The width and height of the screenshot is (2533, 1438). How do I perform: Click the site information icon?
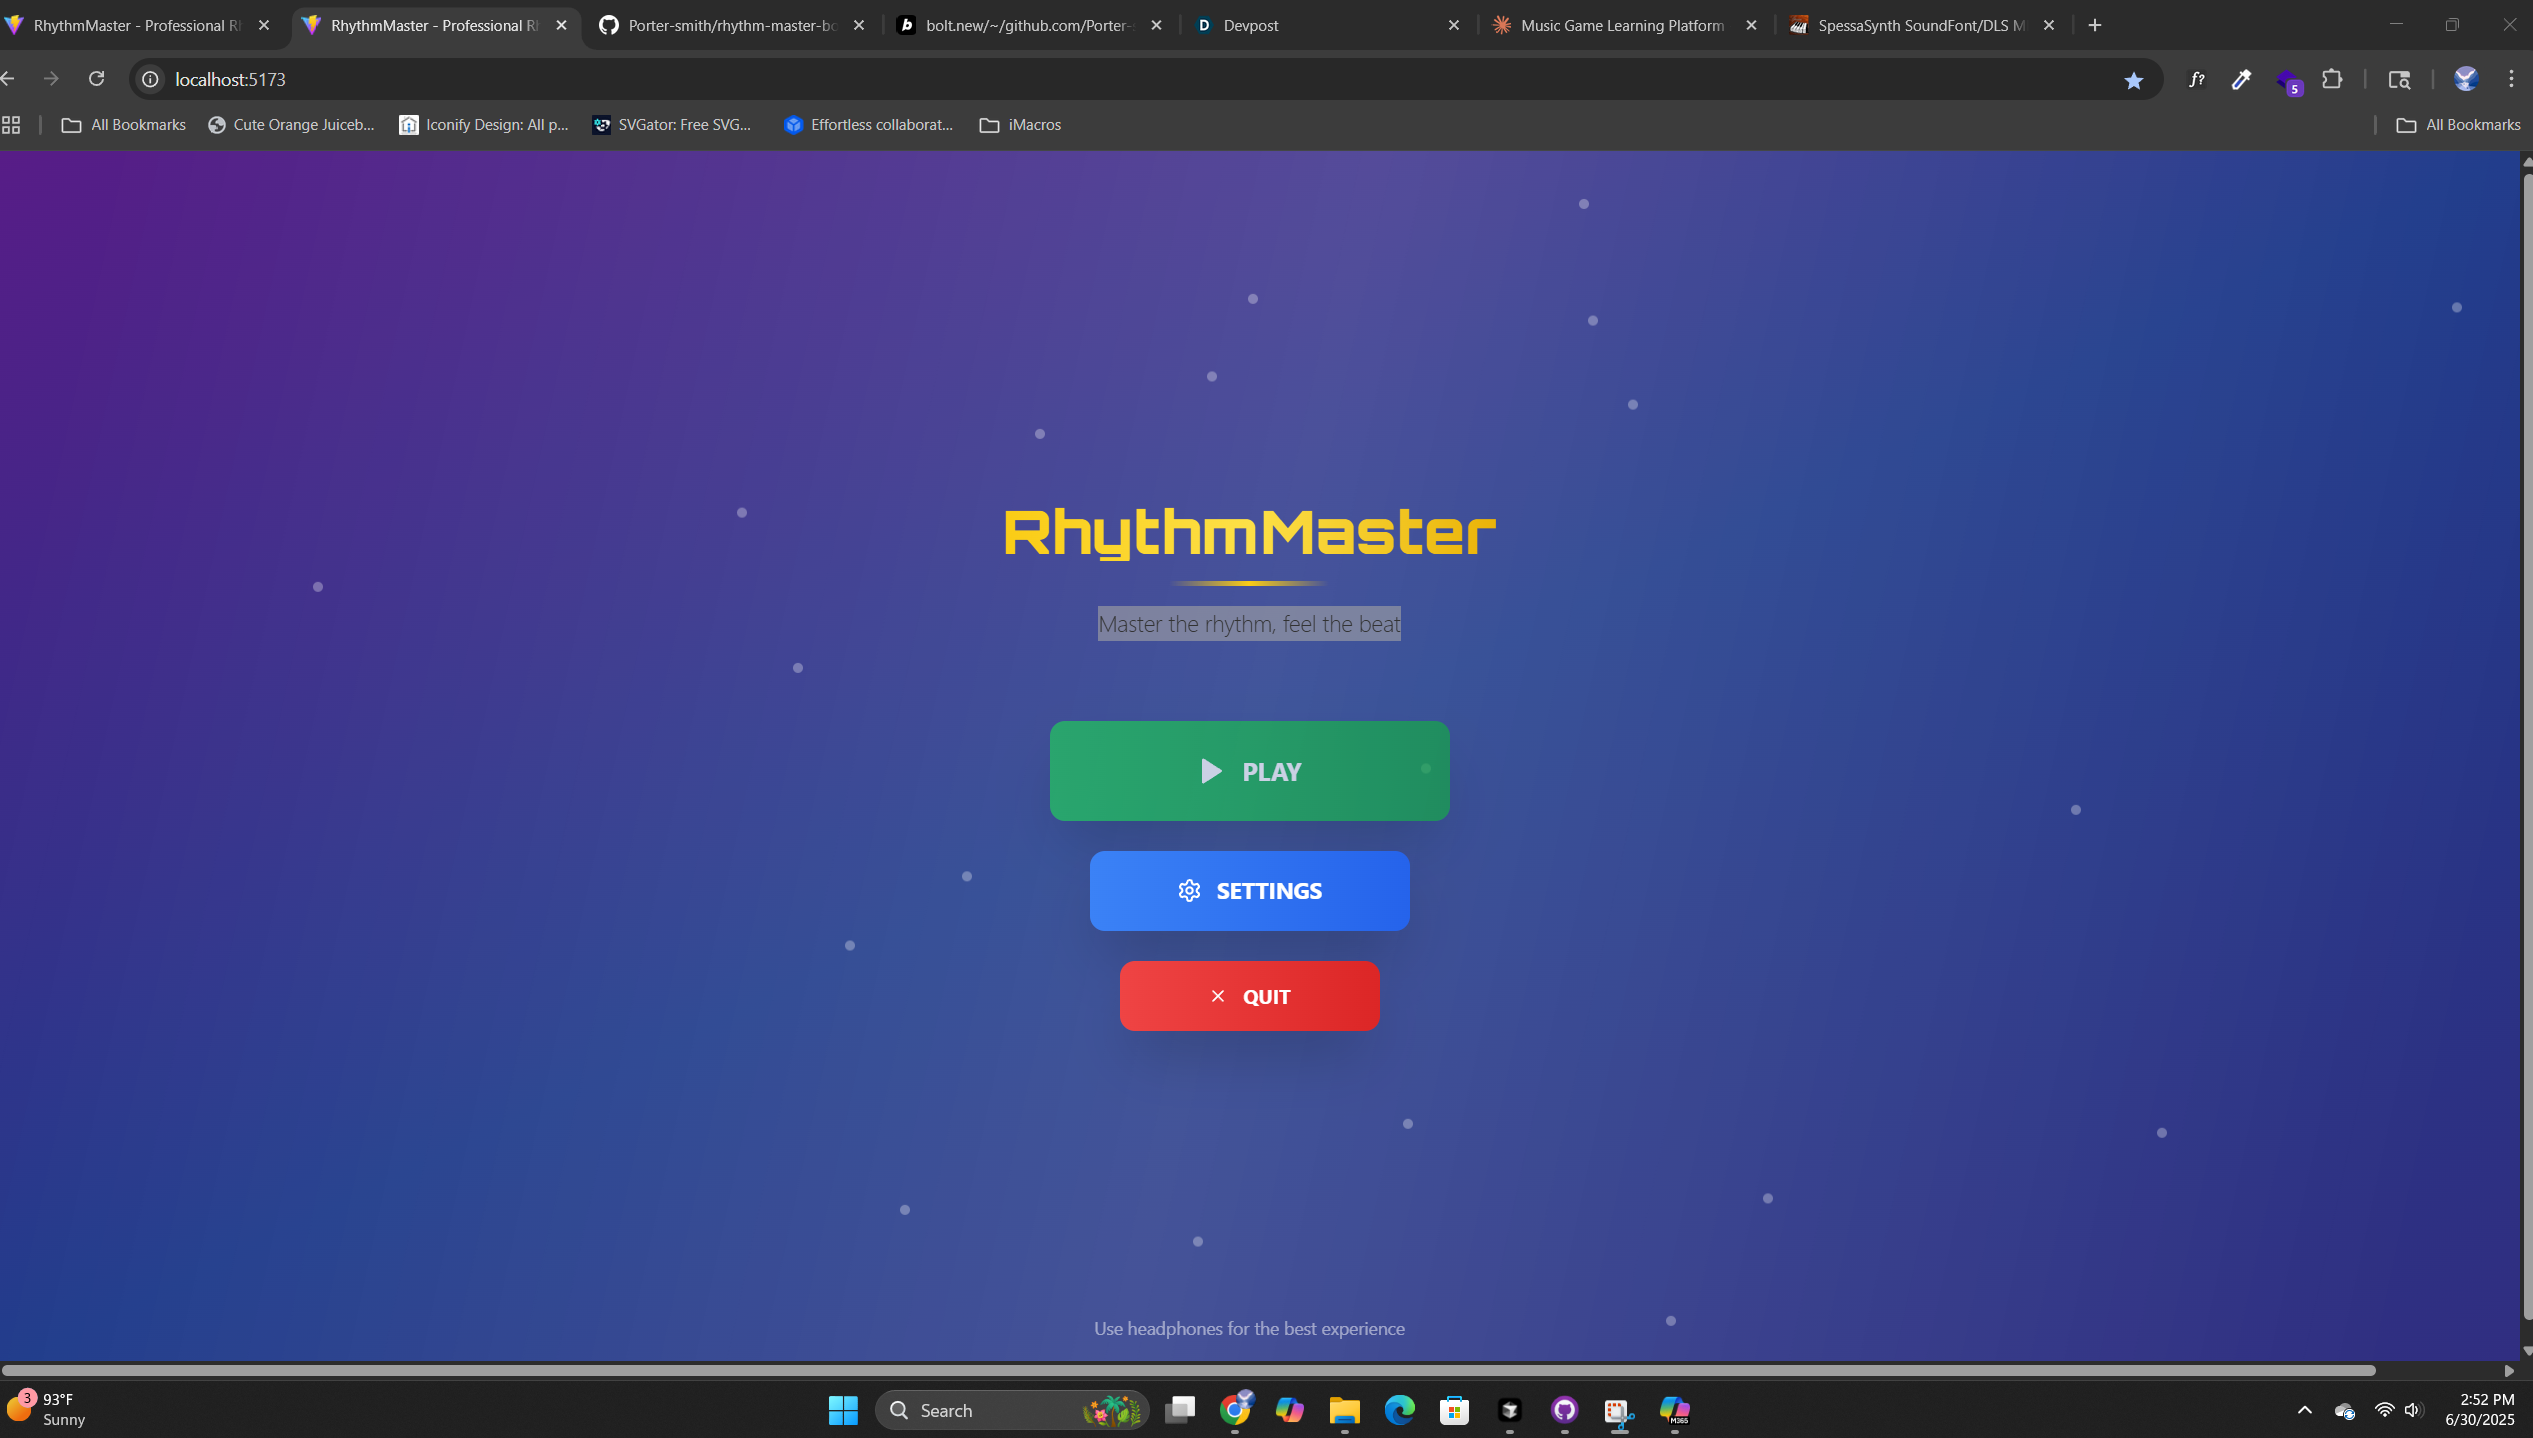coord(150,79)
